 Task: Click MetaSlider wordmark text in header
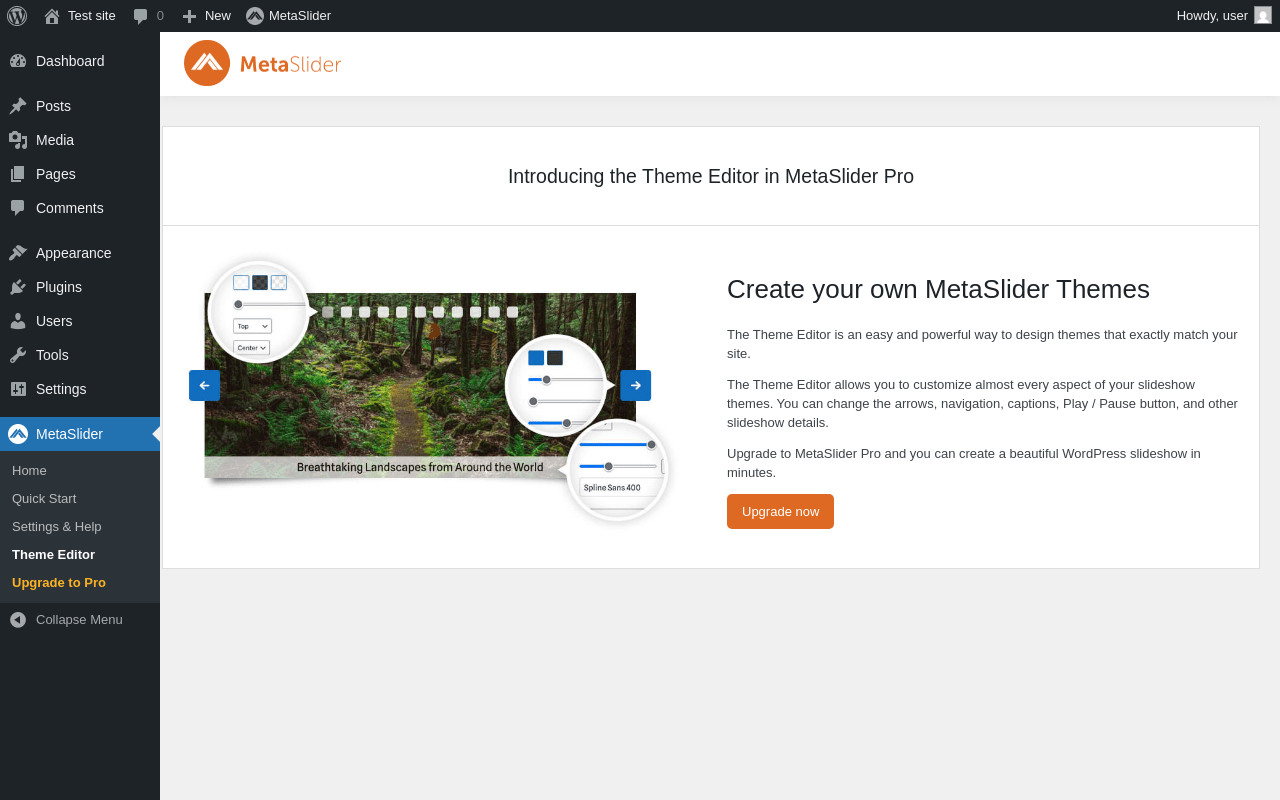[x=290, y=64]
